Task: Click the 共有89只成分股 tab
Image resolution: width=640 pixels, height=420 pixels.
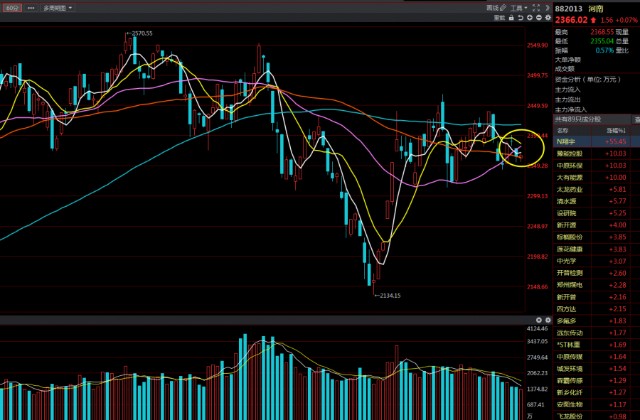Action: (x=578, y=119)
